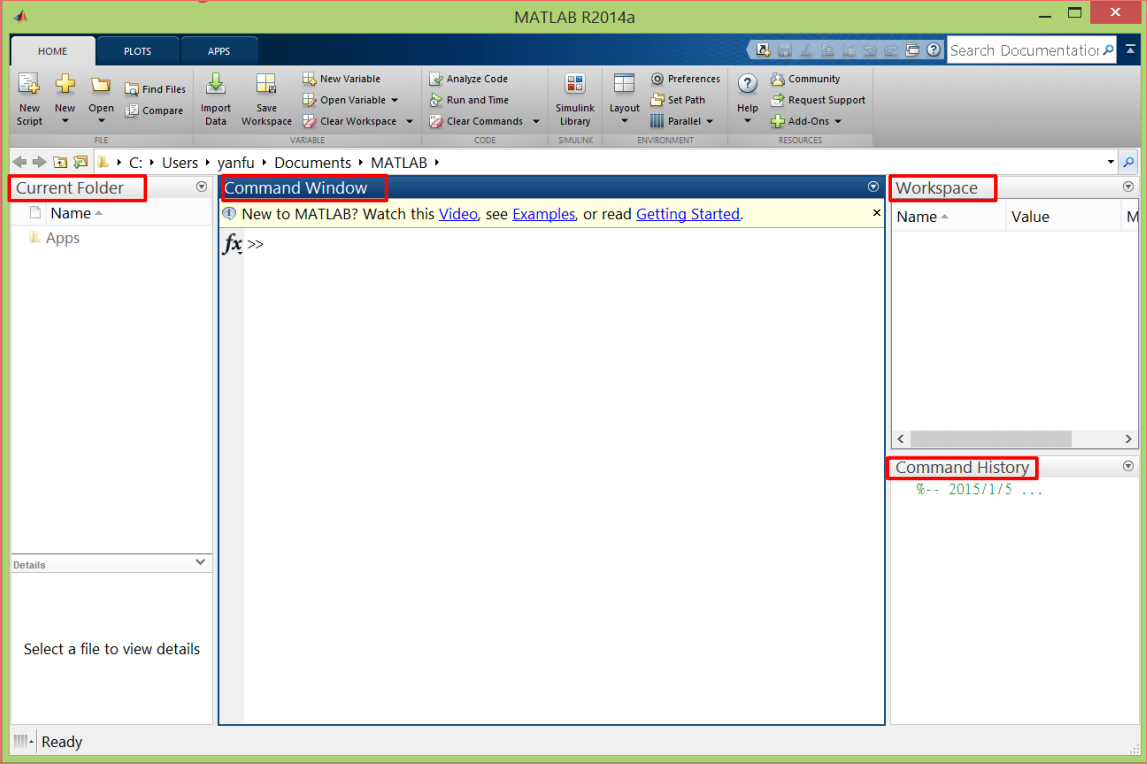Run Analyze Code
This screenshot has width=1148, height=764.
469,78
